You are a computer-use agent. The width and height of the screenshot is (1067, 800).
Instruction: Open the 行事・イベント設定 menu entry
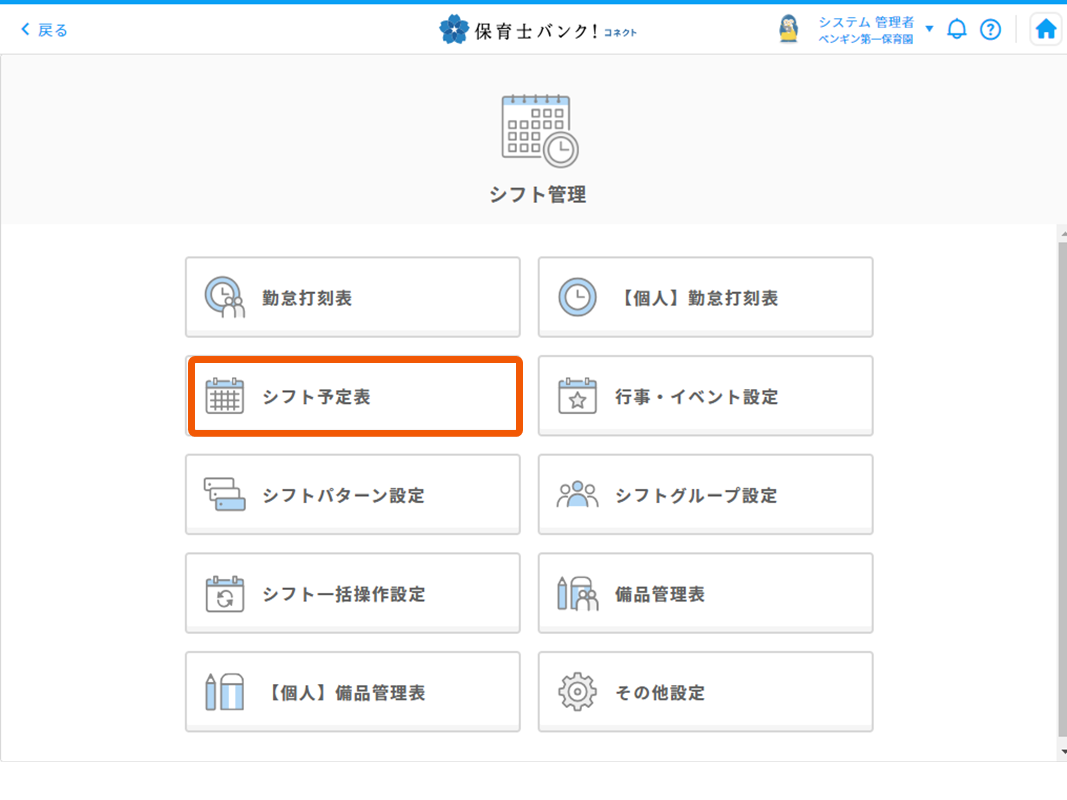click(705, 395)
